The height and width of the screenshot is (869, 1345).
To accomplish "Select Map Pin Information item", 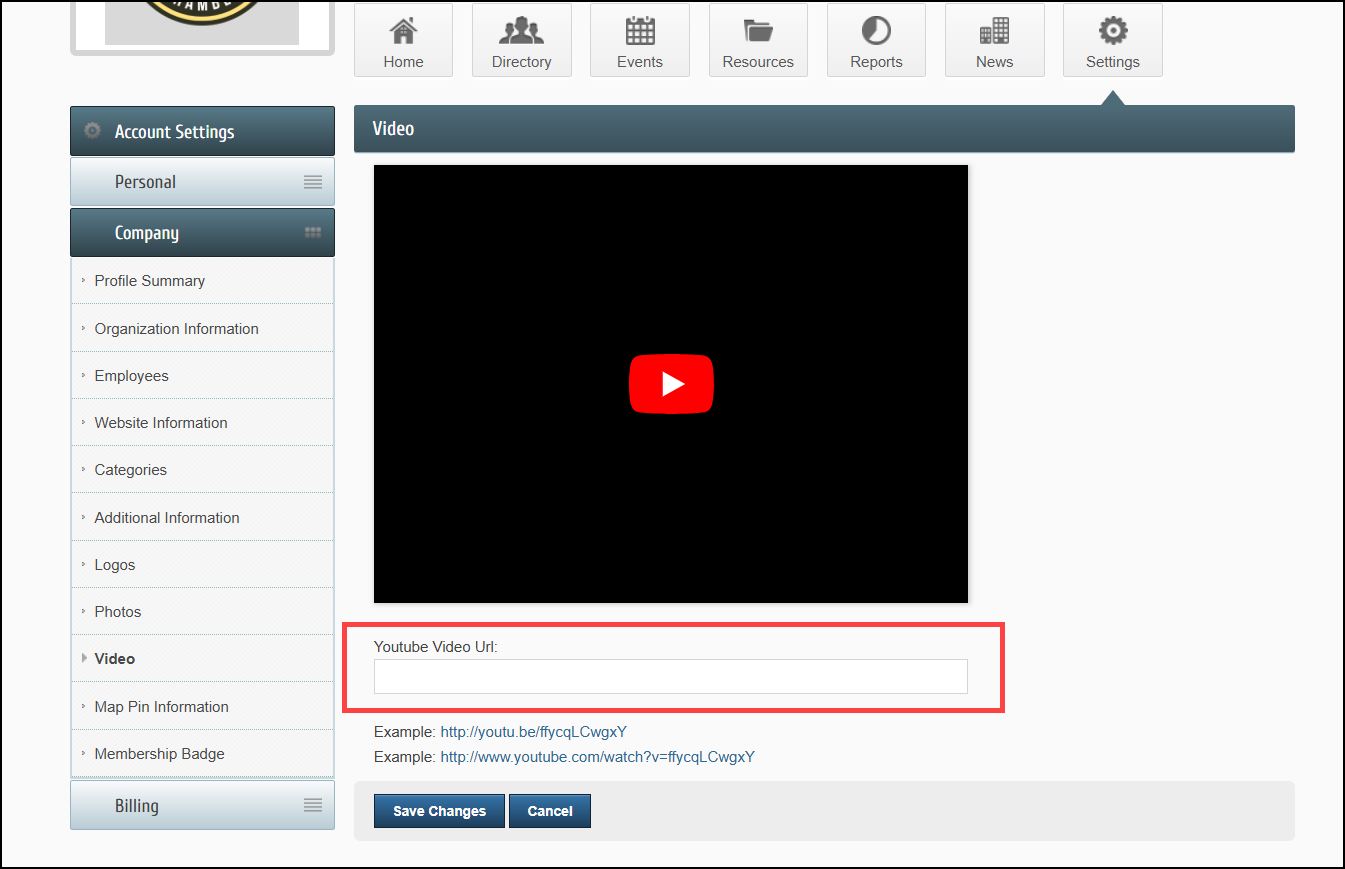I will (x=161, y=707).
